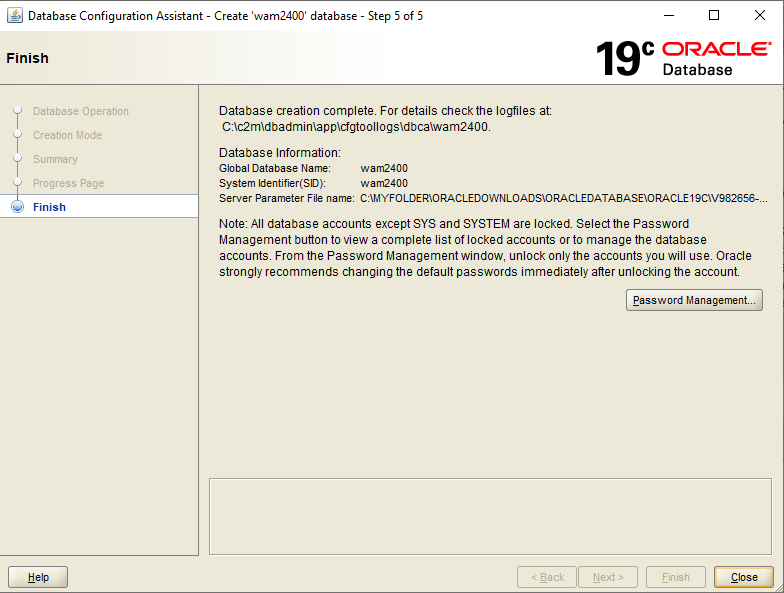This screenshot has height=593, width=784.
Task: Click the Server Parameter File name label
Action: pos(286,198)
